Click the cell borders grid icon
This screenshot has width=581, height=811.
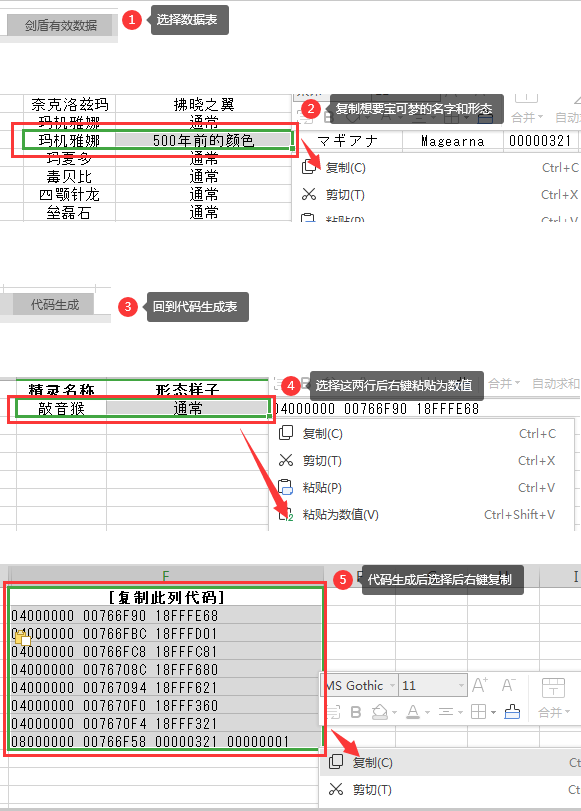coord(478,712)
